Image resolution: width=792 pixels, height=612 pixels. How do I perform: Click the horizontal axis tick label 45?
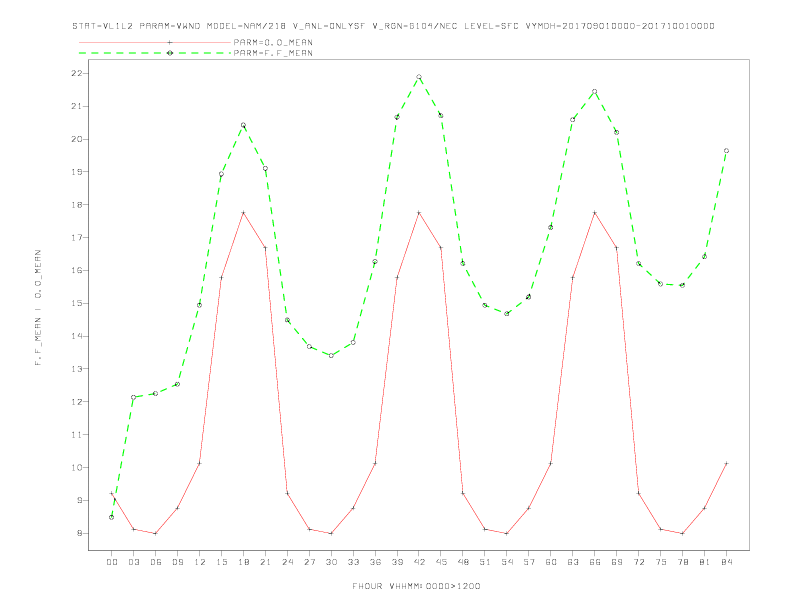coord(441,562)
